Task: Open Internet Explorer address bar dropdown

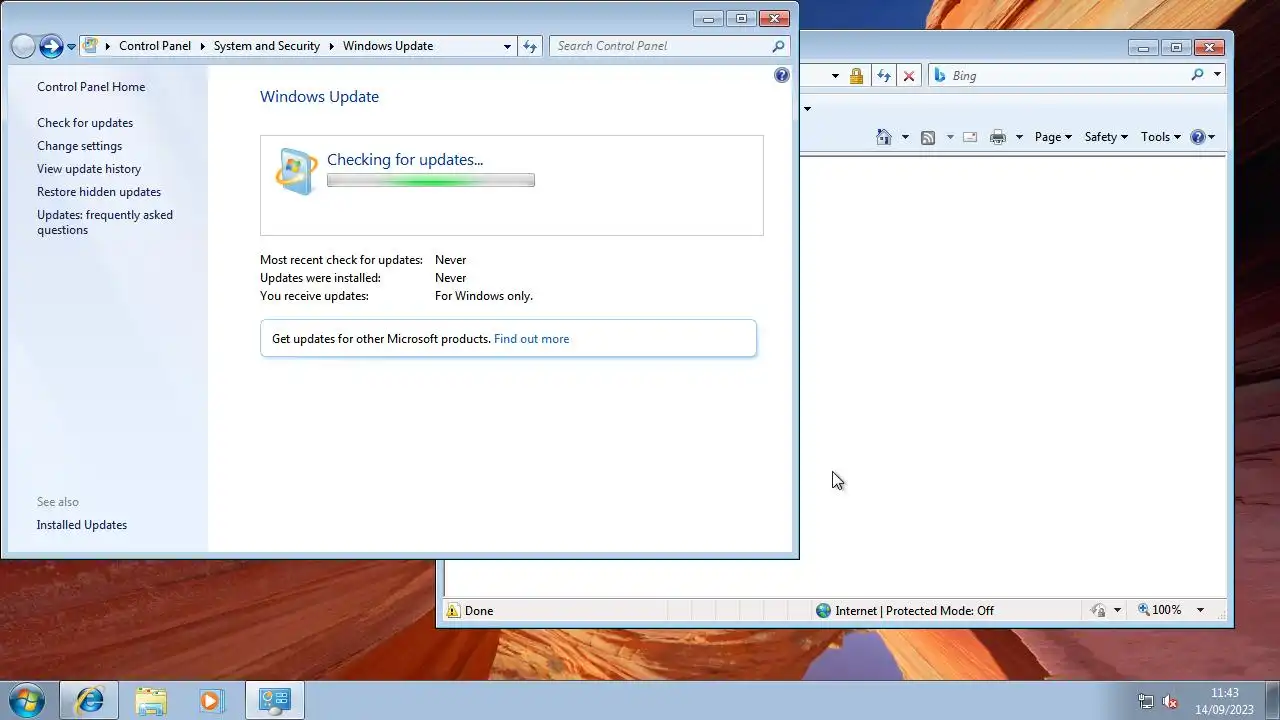Action: coord(835,76)
